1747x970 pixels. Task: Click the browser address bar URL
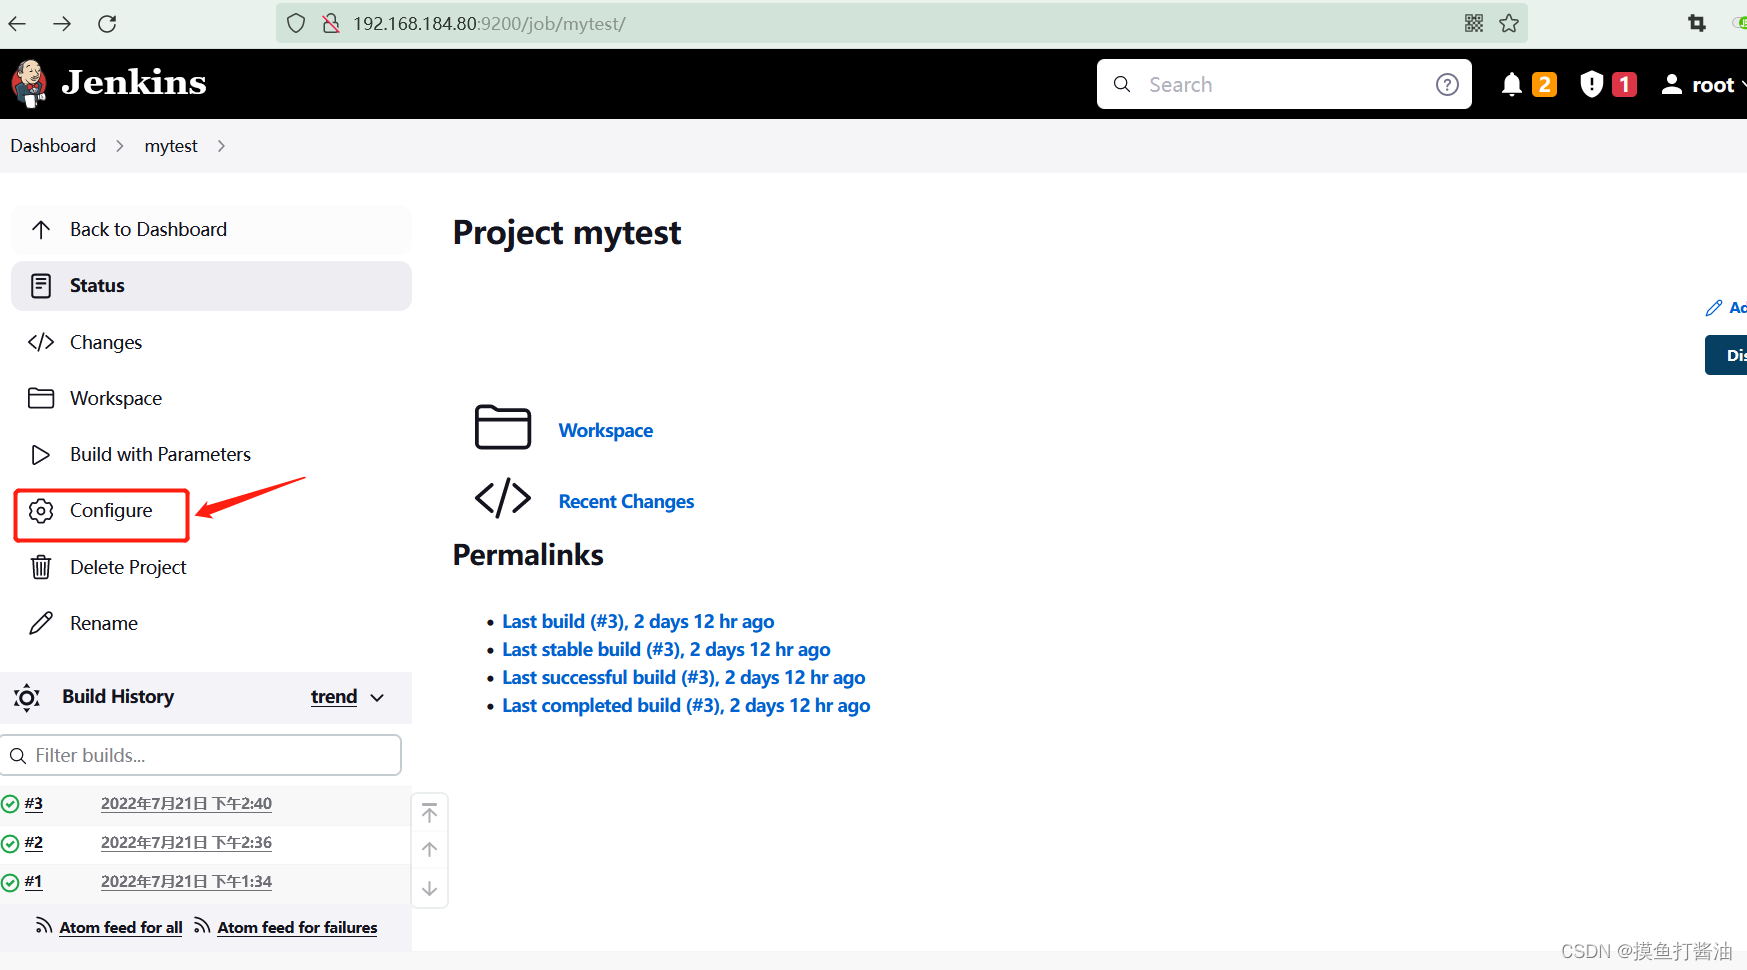[x=489, y=24]
